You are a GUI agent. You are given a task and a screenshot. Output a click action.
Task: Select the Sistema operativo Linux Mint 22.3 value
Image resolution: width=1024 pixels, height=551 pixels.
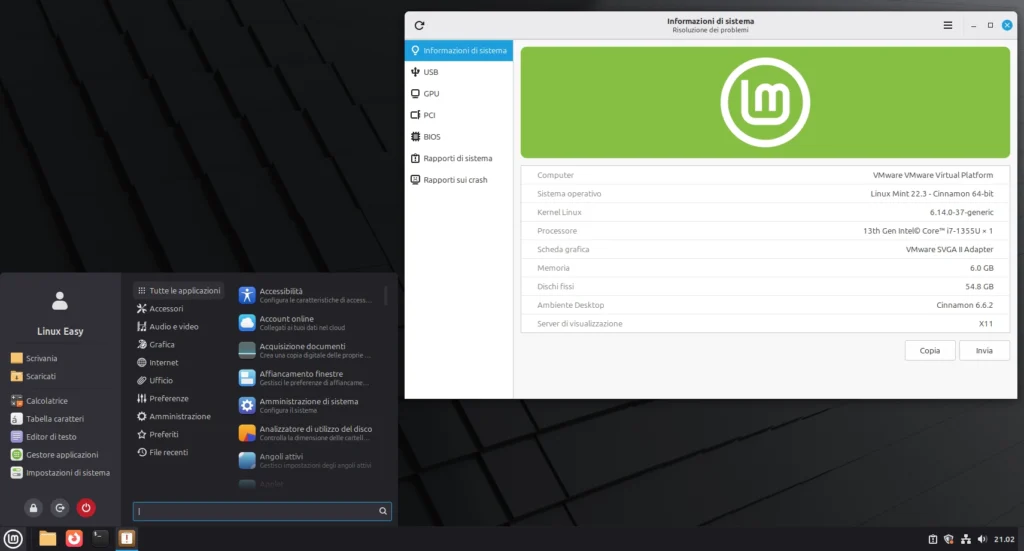point(931,194)
